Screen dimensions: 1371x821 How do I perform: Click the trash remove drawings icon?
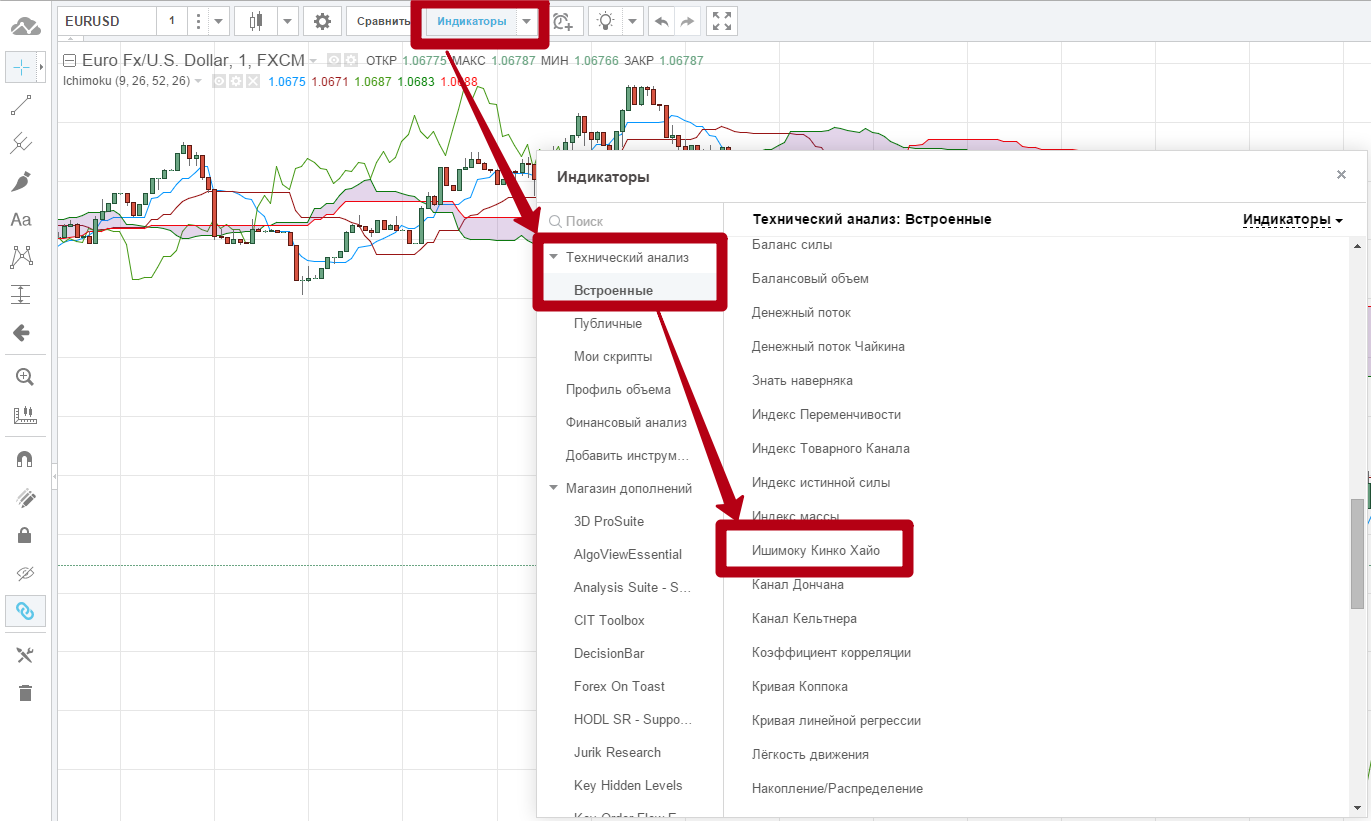click(x=25, y=693)
